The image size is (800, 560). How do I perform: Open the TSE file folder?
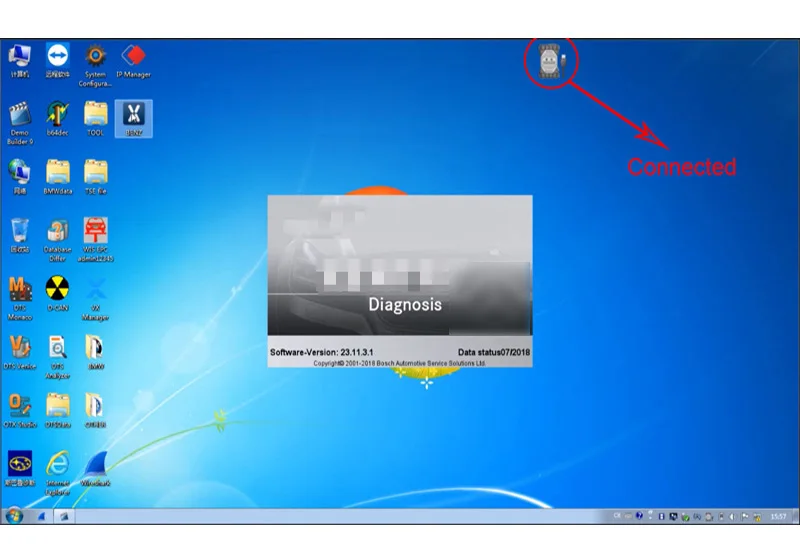(x=95, y=176)
